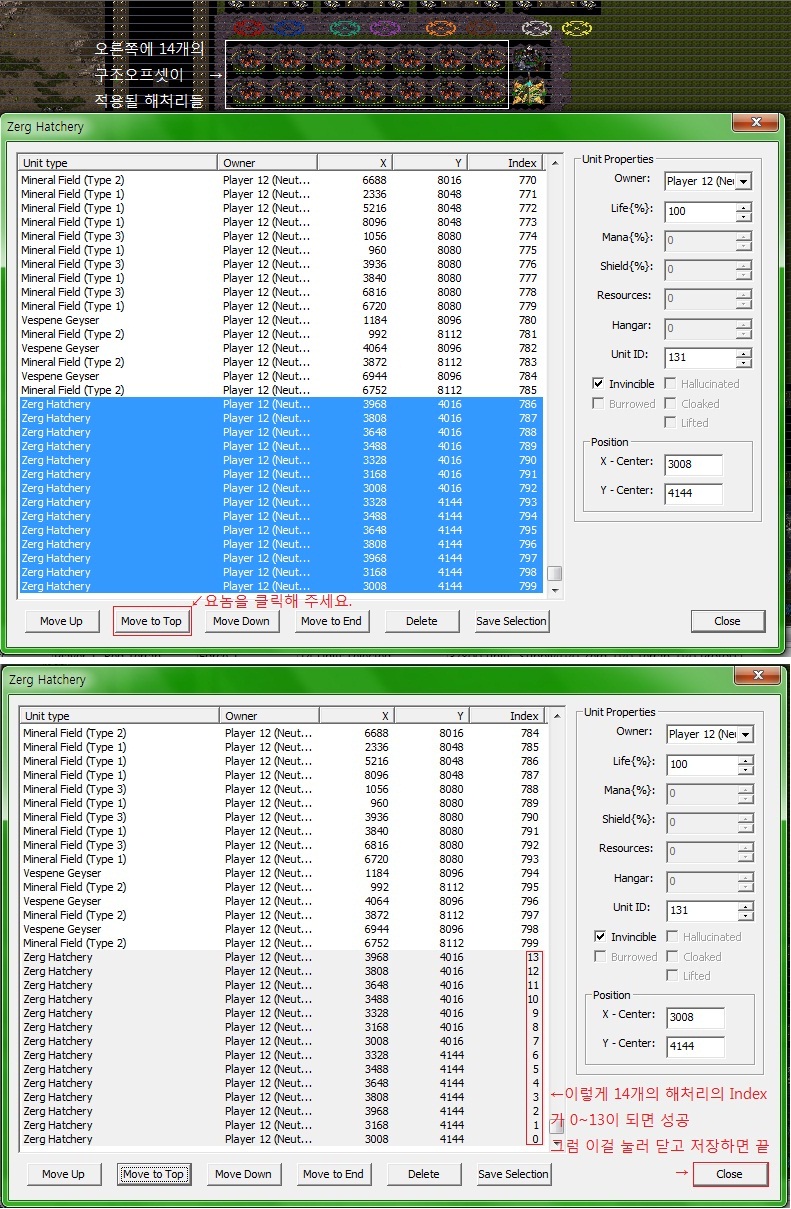Sort by Index column in upper dialog
The image size is (791, 1209).
point(505,163)
